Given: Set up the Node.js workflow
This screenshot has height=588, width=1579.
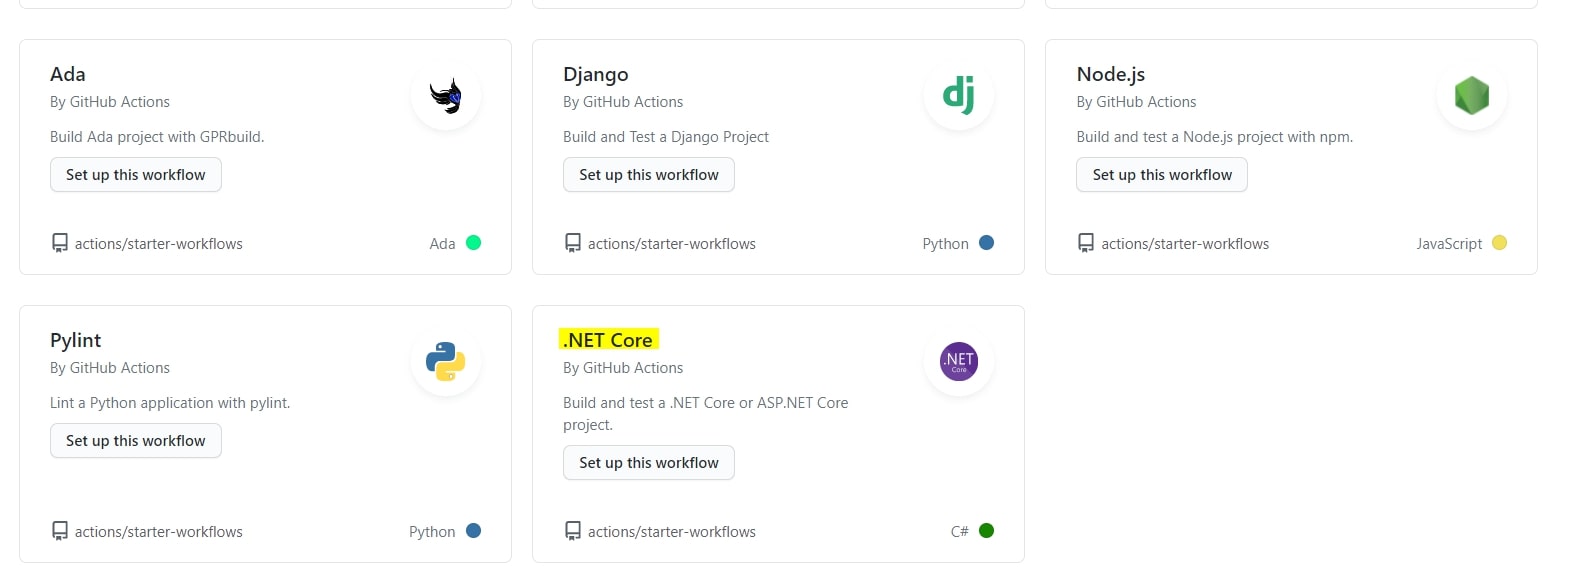Looking at the screenshot, I should point(1162,175).
